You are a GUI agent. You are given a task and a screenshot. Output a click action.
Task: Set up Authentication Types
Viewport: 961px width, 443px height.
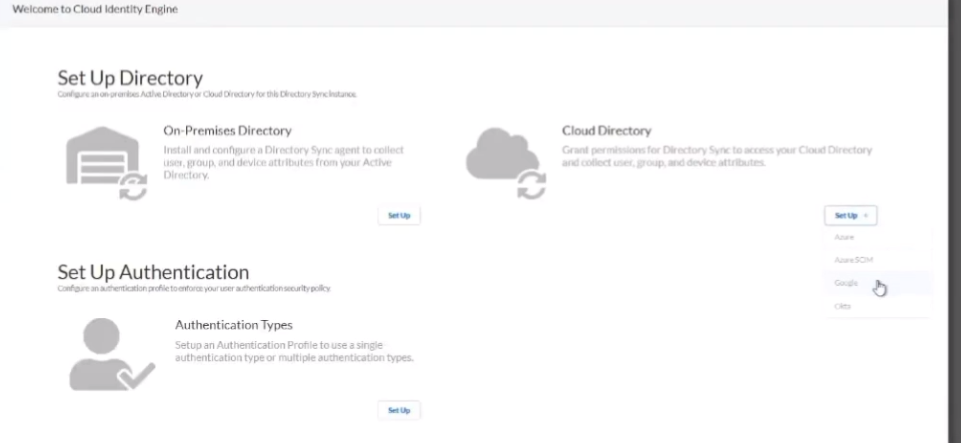(399, 411)
